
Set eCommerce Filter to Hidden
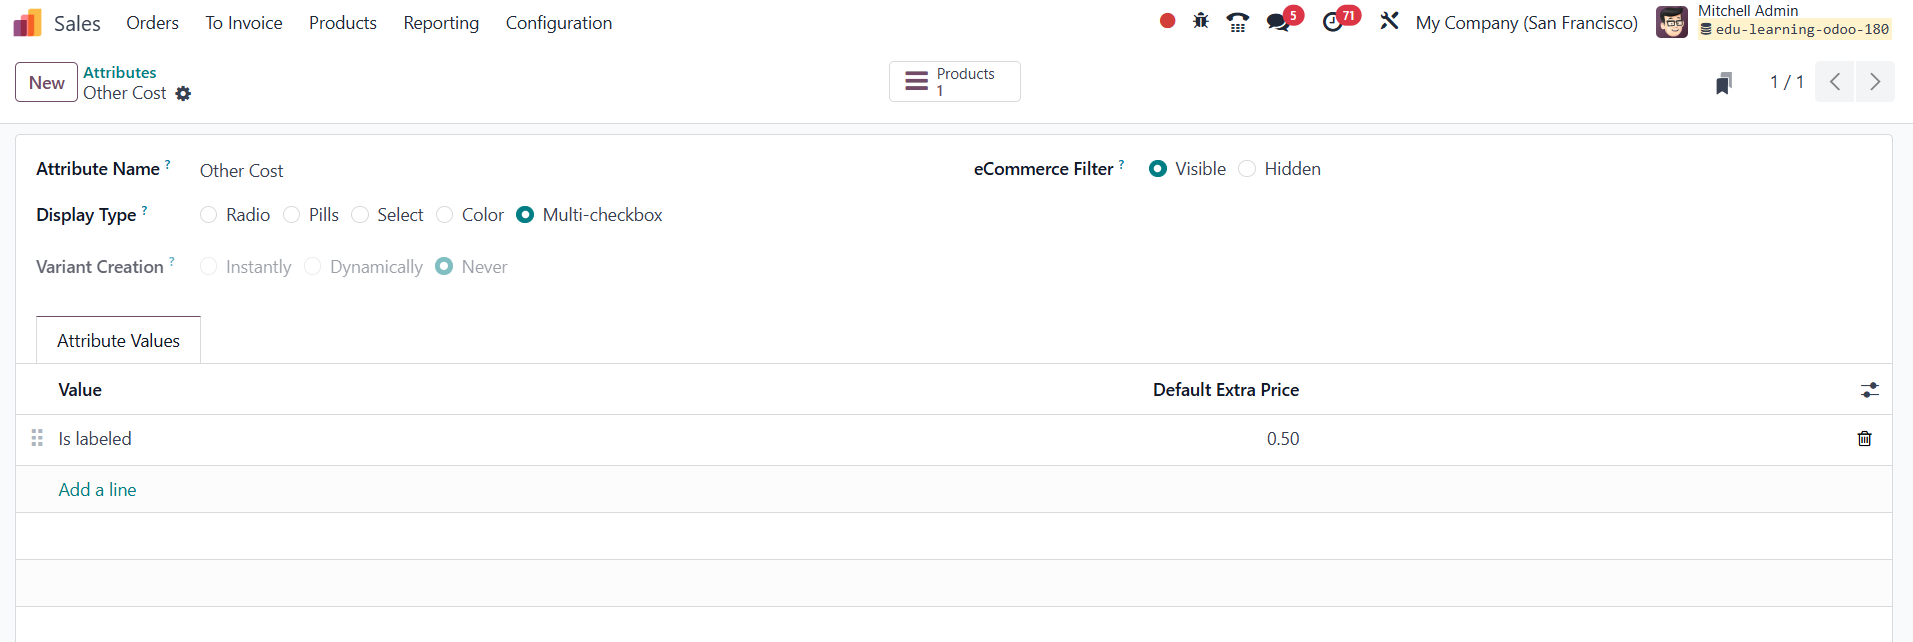click(x=1247, y=169)
